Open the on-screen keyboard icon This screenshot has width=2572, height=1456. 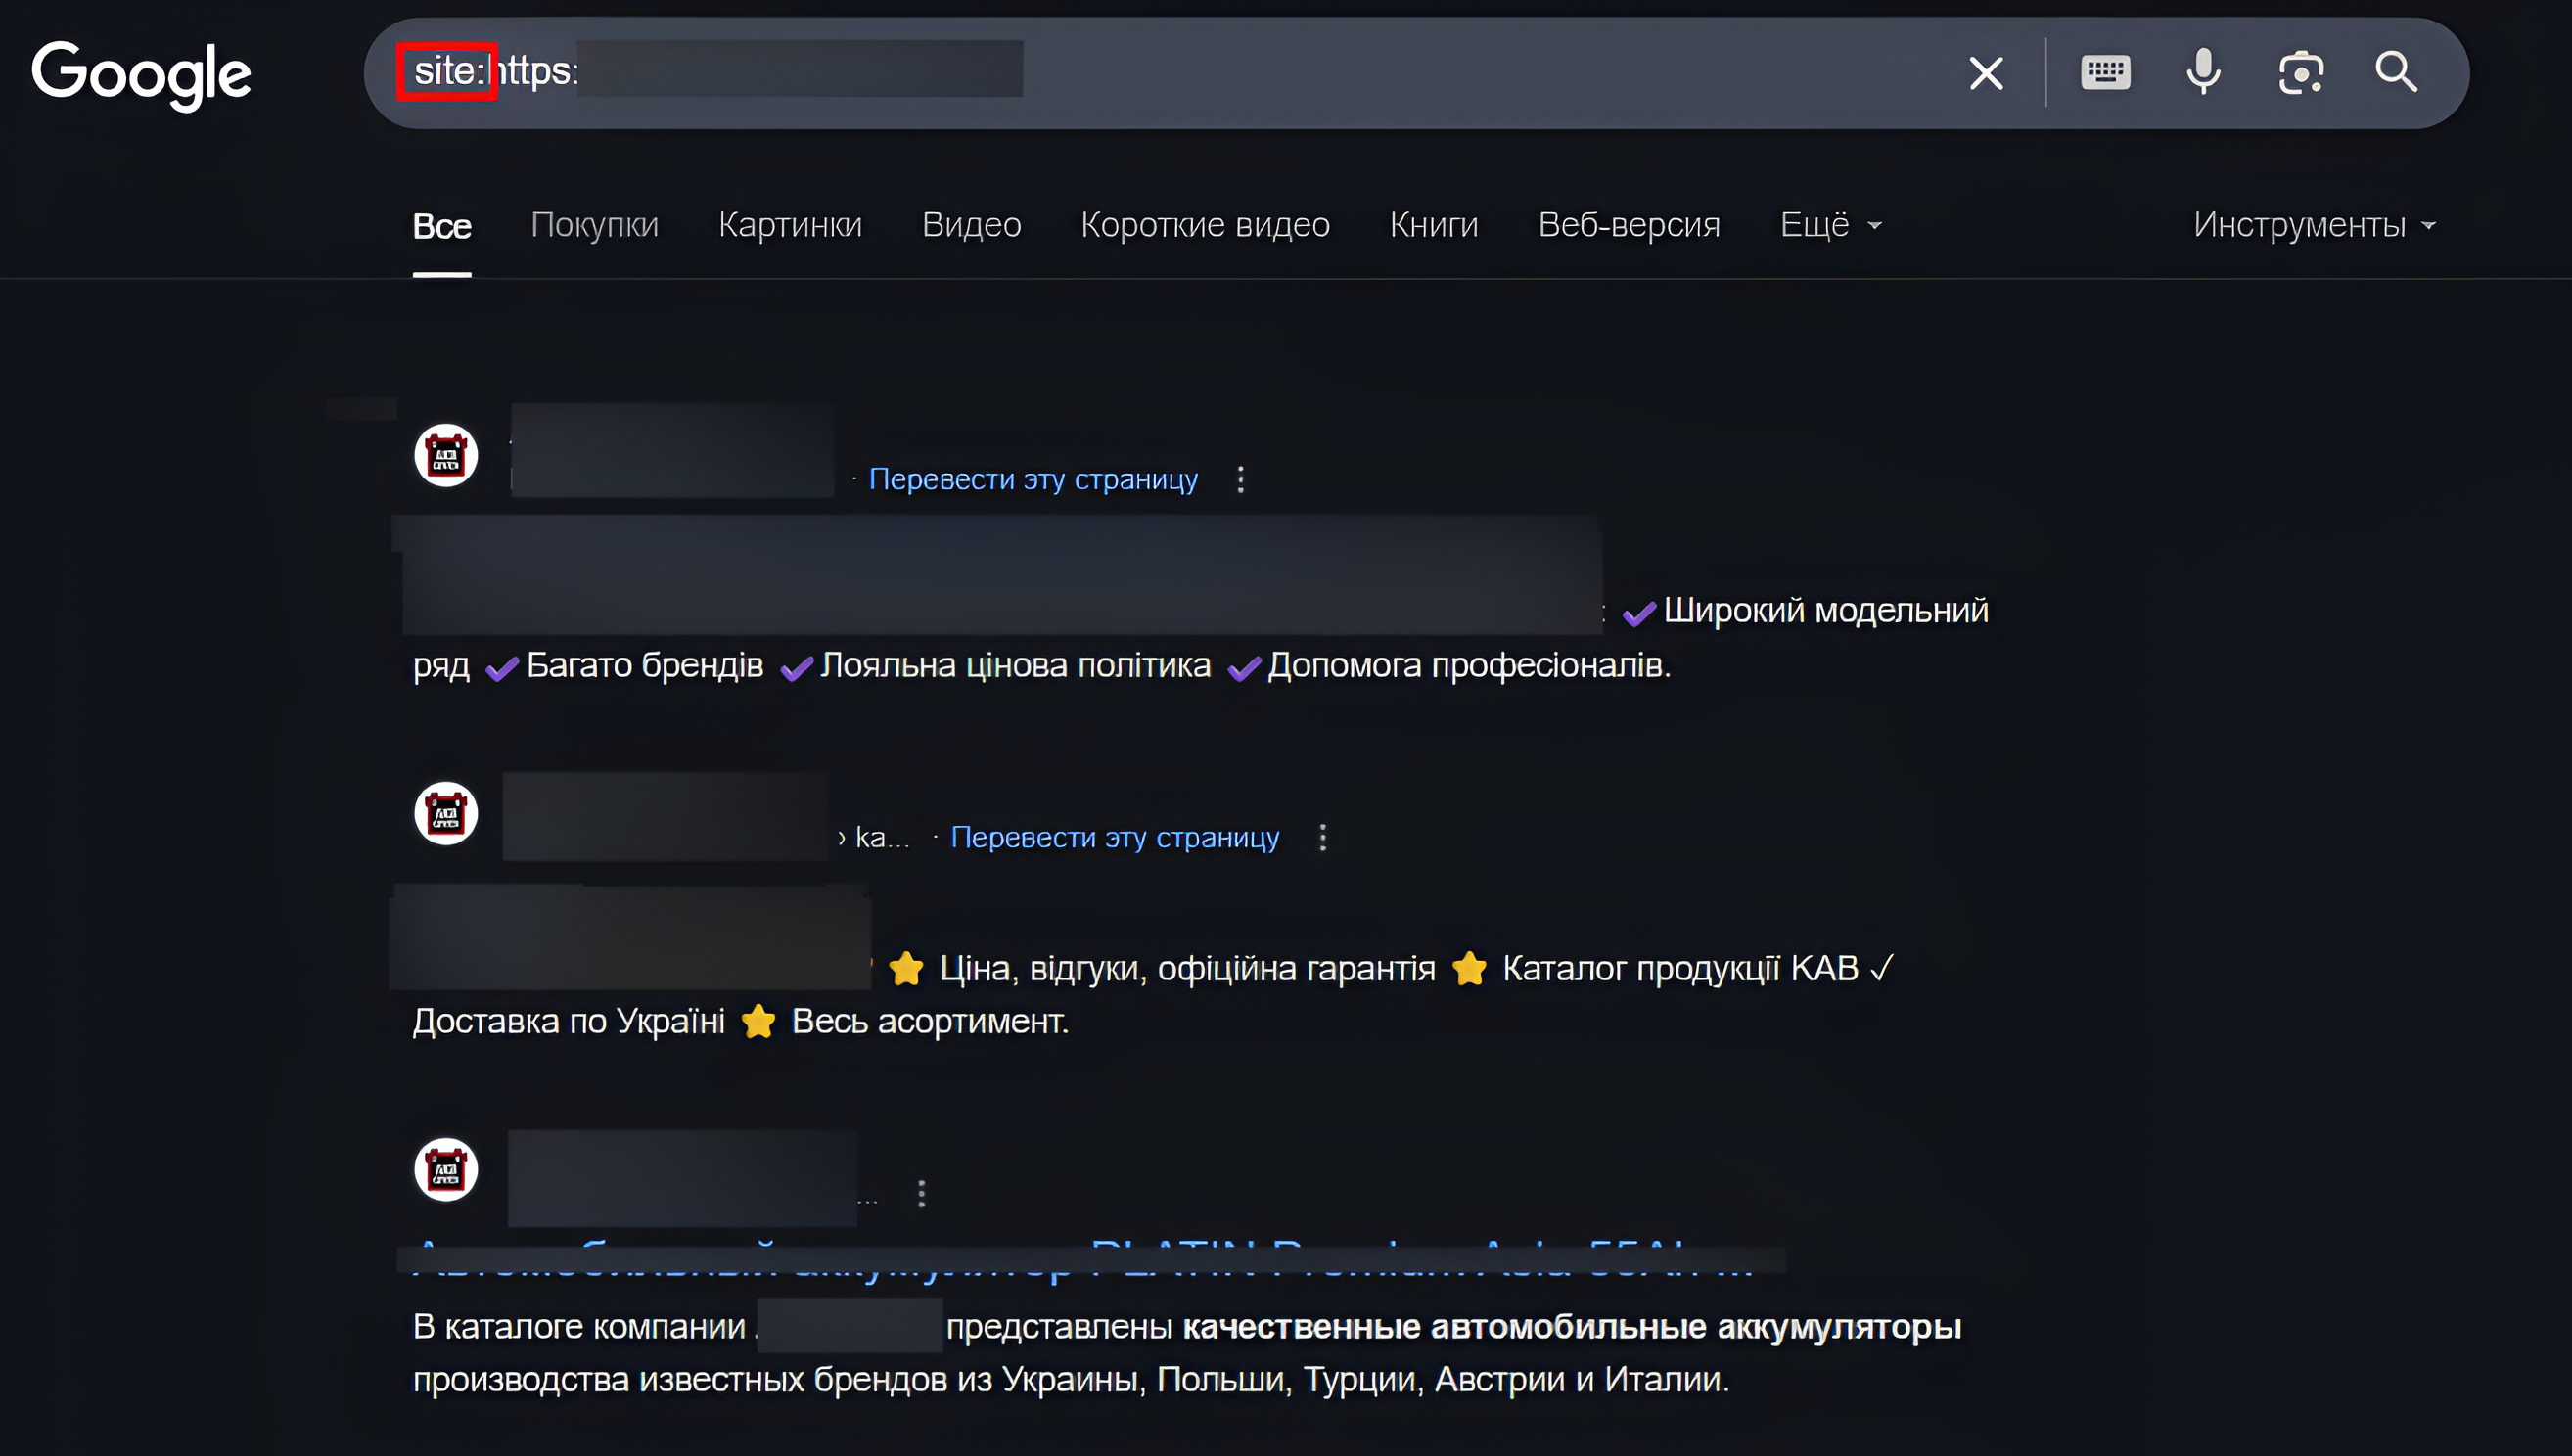pos(2105,73)
